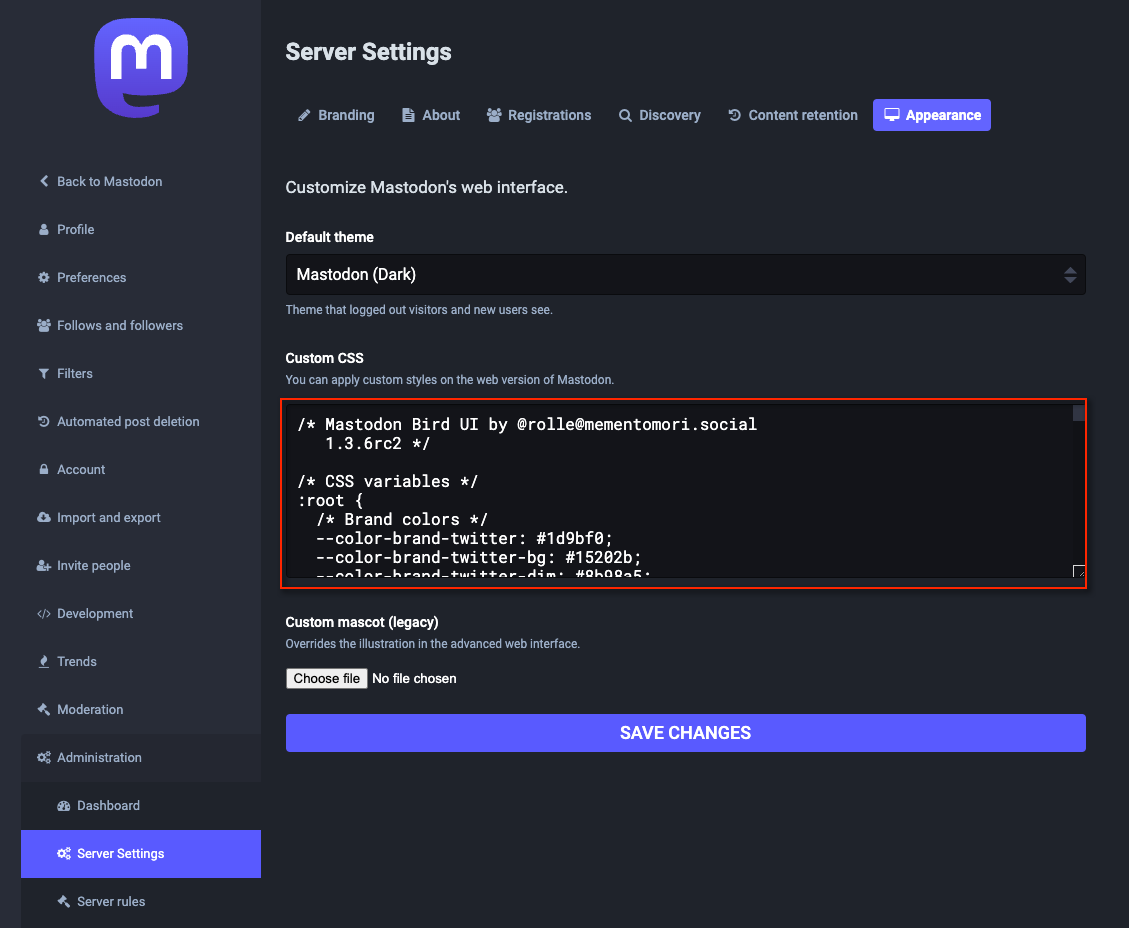The width and height of the screenshot is (1129, 928).
Task: Open the Administration sidebar section
Action: pyautogui.click(x=140, y=757)
